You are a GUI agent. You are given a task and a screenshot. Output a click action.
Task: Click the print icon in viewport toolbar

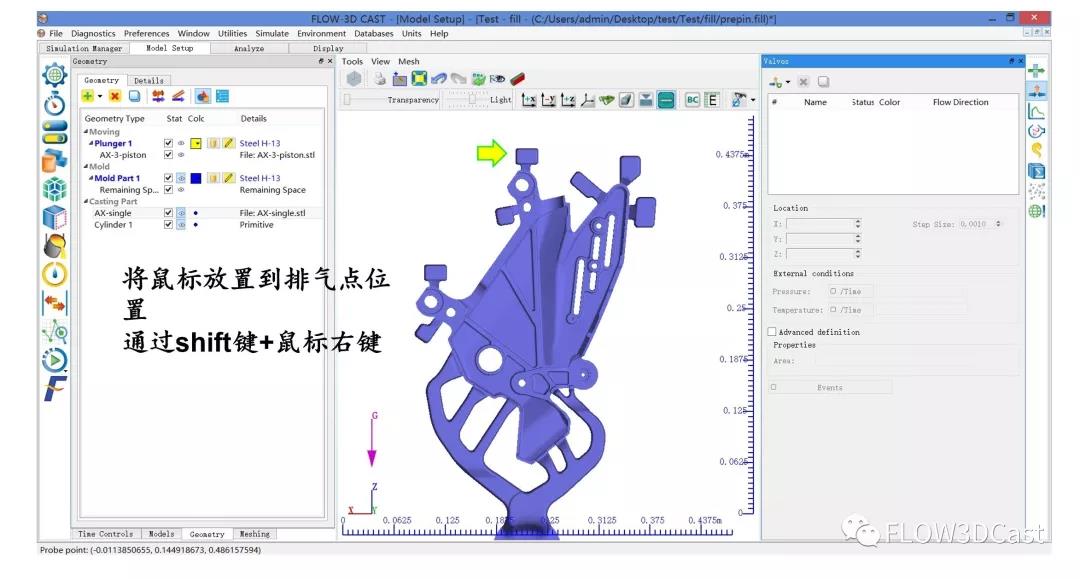(x=380, y=78)
